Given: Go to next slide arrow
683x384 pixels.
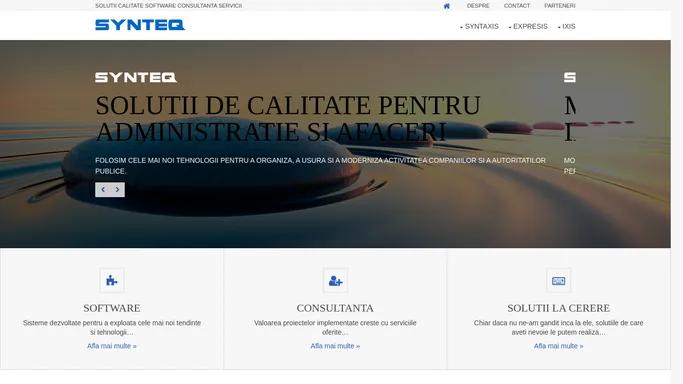Looking at the screenshot, I should [118, 189].
